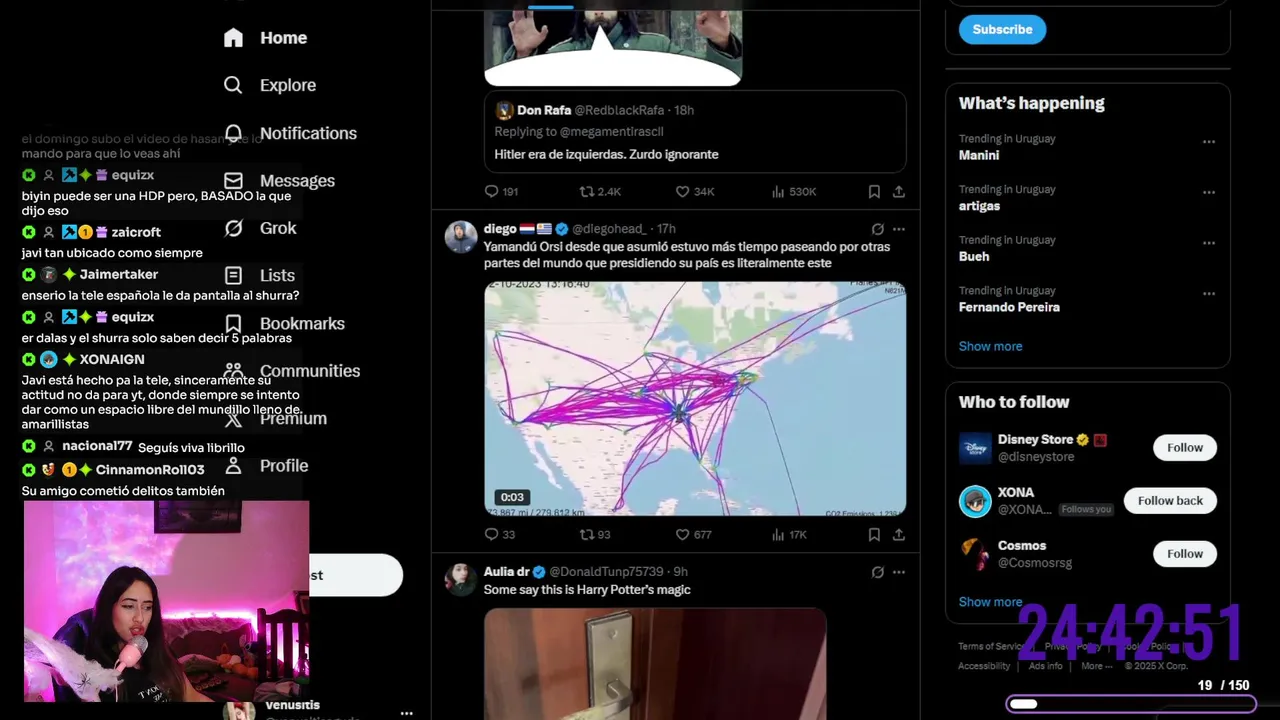Open @diegohead_ handle
Screen dimensions: 1280x720
click(609, 229)
